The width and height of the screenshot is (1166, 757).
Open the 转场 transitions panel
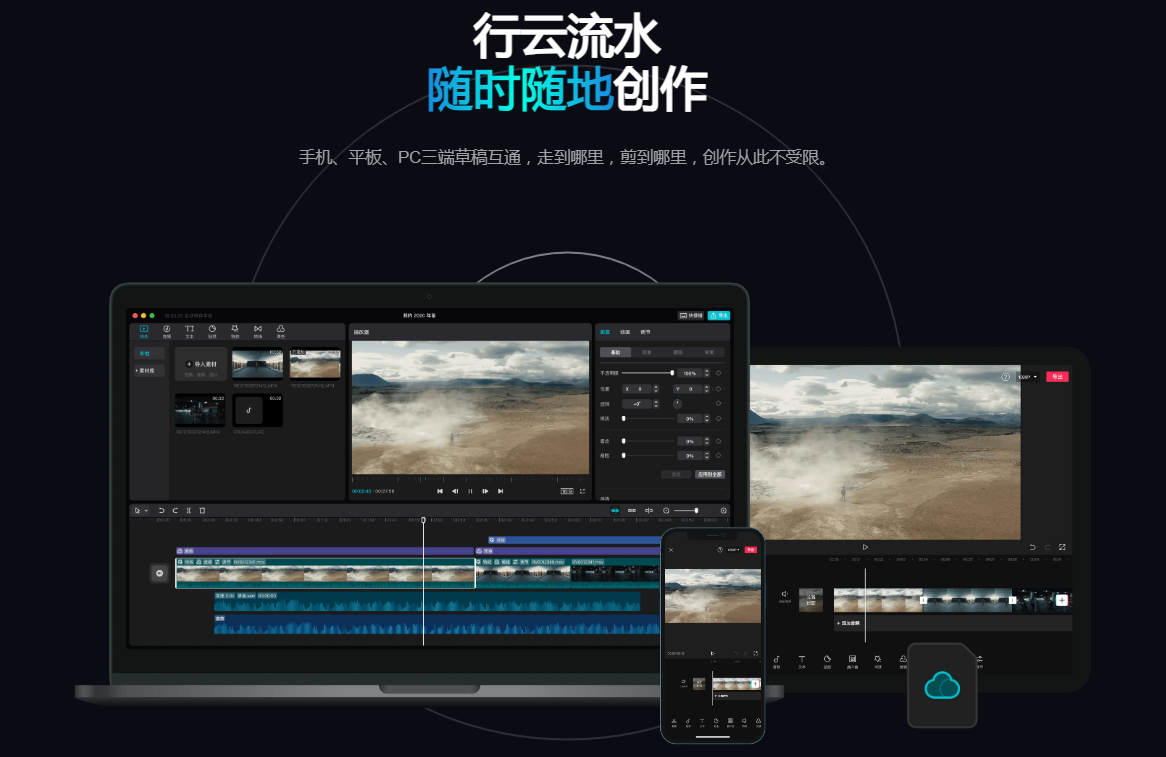click(x=258, y=332)
